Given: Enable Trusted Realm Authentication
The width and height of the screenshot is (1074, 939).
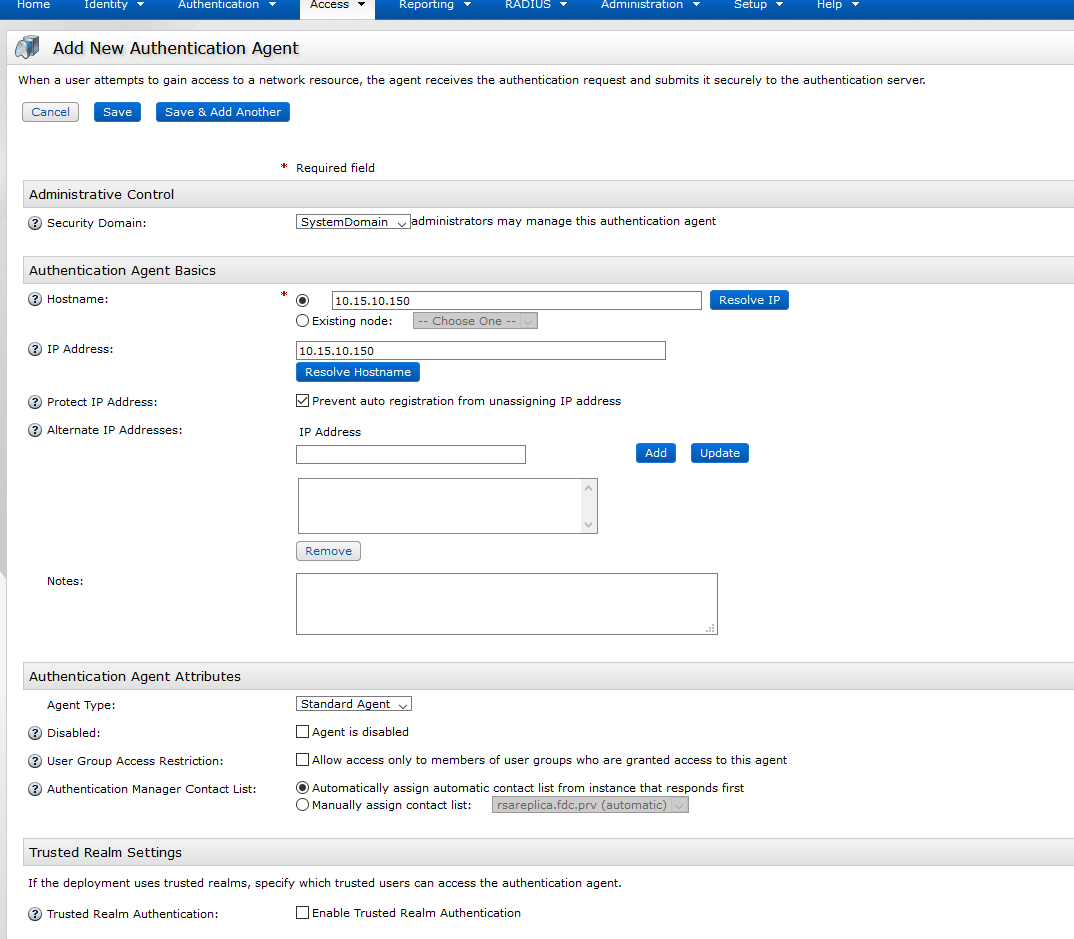Looking at the screenshot, I should [x=302, y=912].
